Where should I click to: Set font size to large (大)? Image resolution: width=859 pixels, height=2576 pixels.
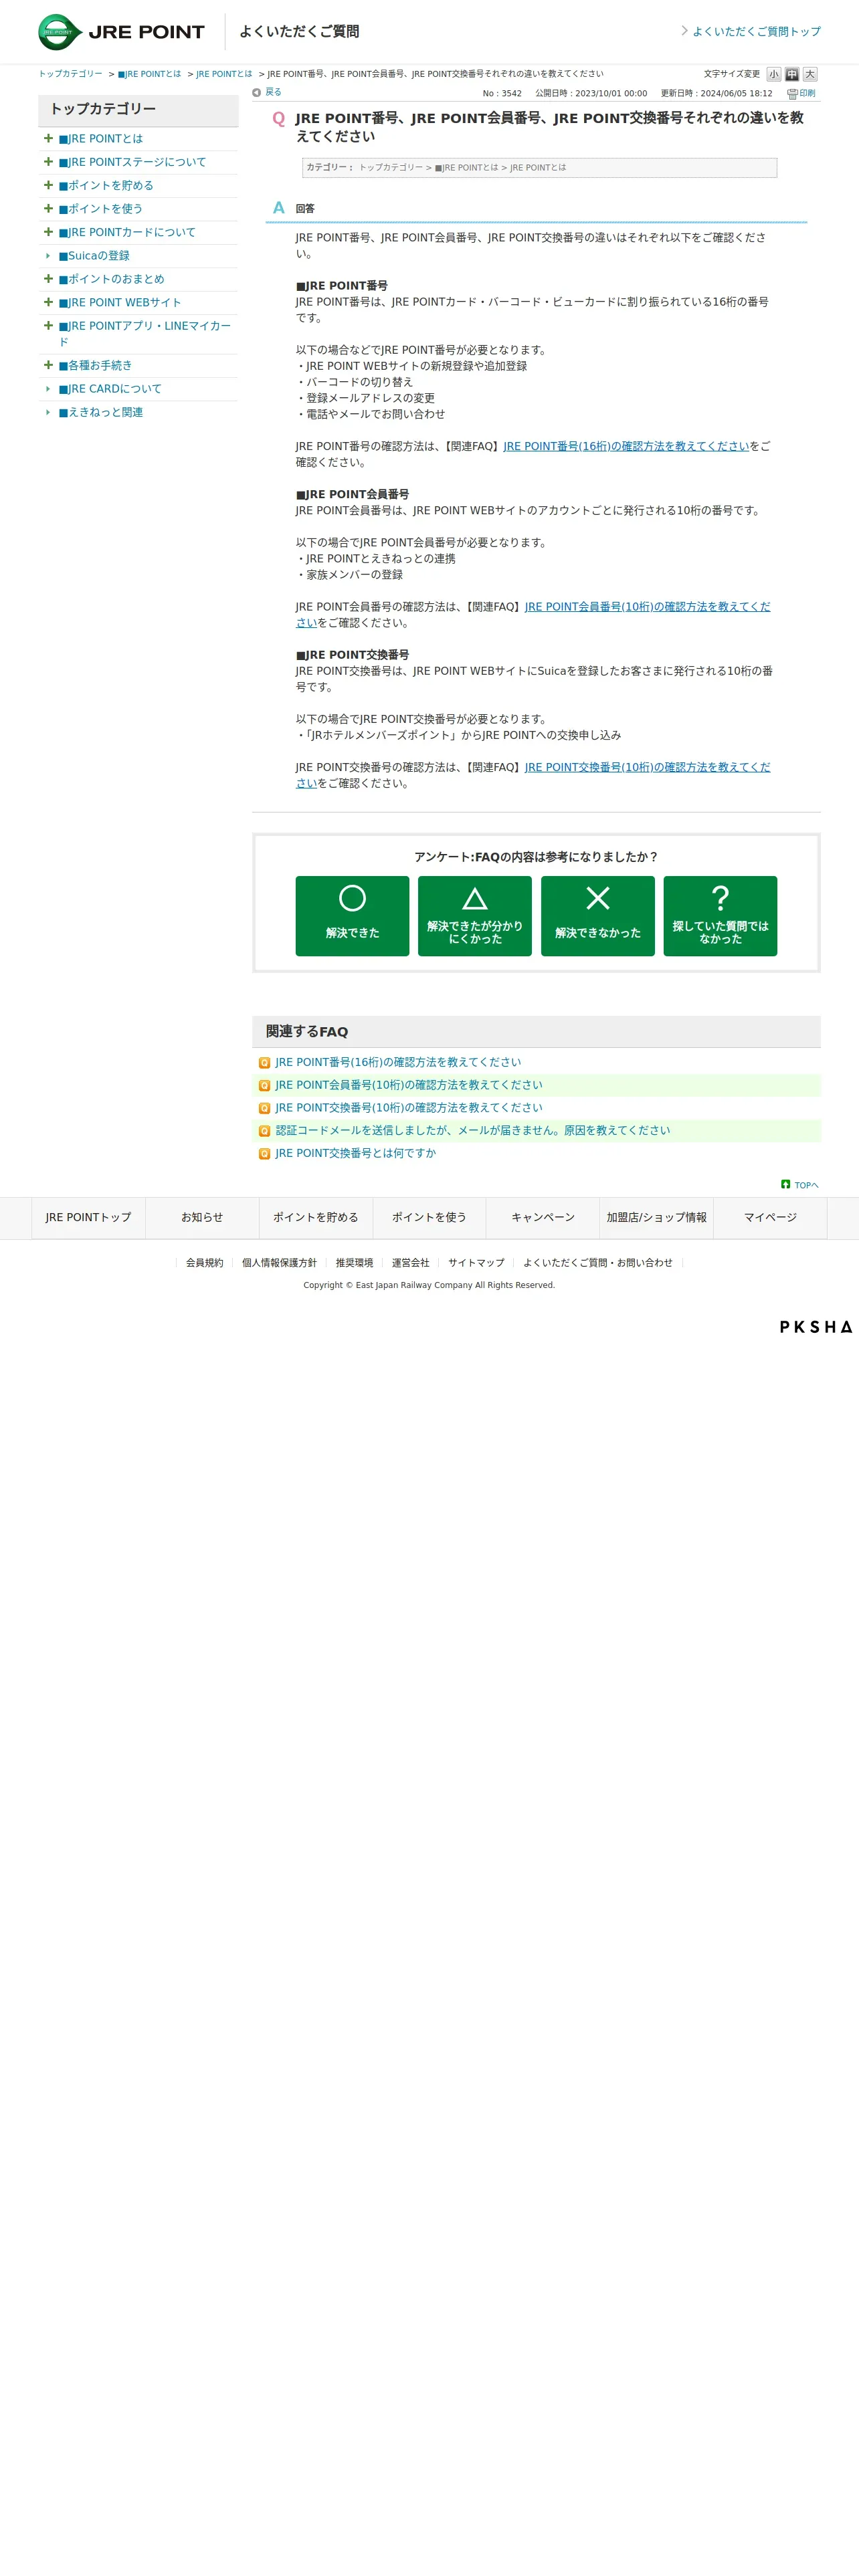(x=810, y=74)
